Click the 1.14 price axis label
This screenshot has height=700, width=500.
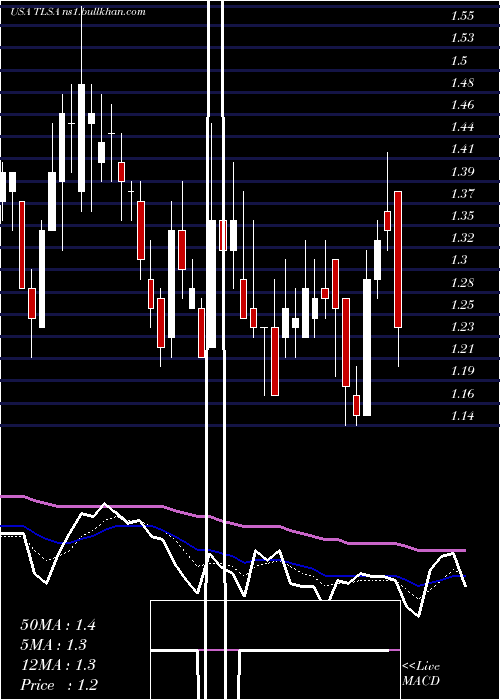[462, 416]
